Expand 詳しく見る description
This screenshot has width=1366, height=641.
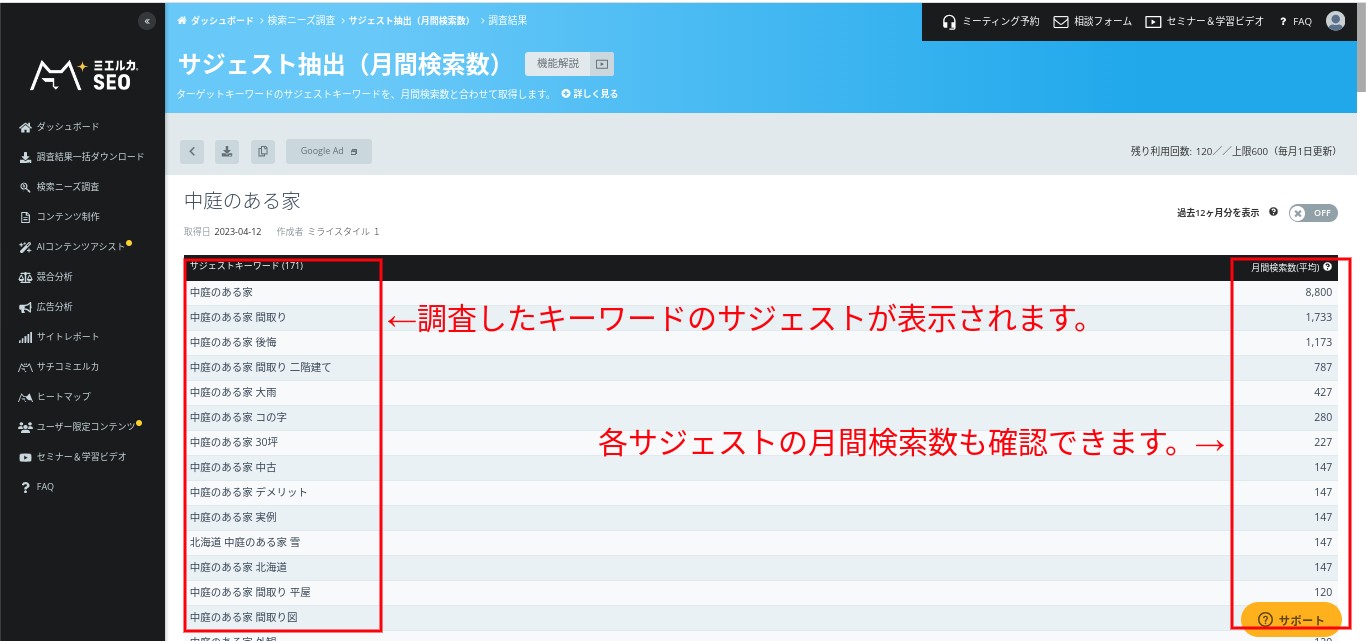(590, 94)
